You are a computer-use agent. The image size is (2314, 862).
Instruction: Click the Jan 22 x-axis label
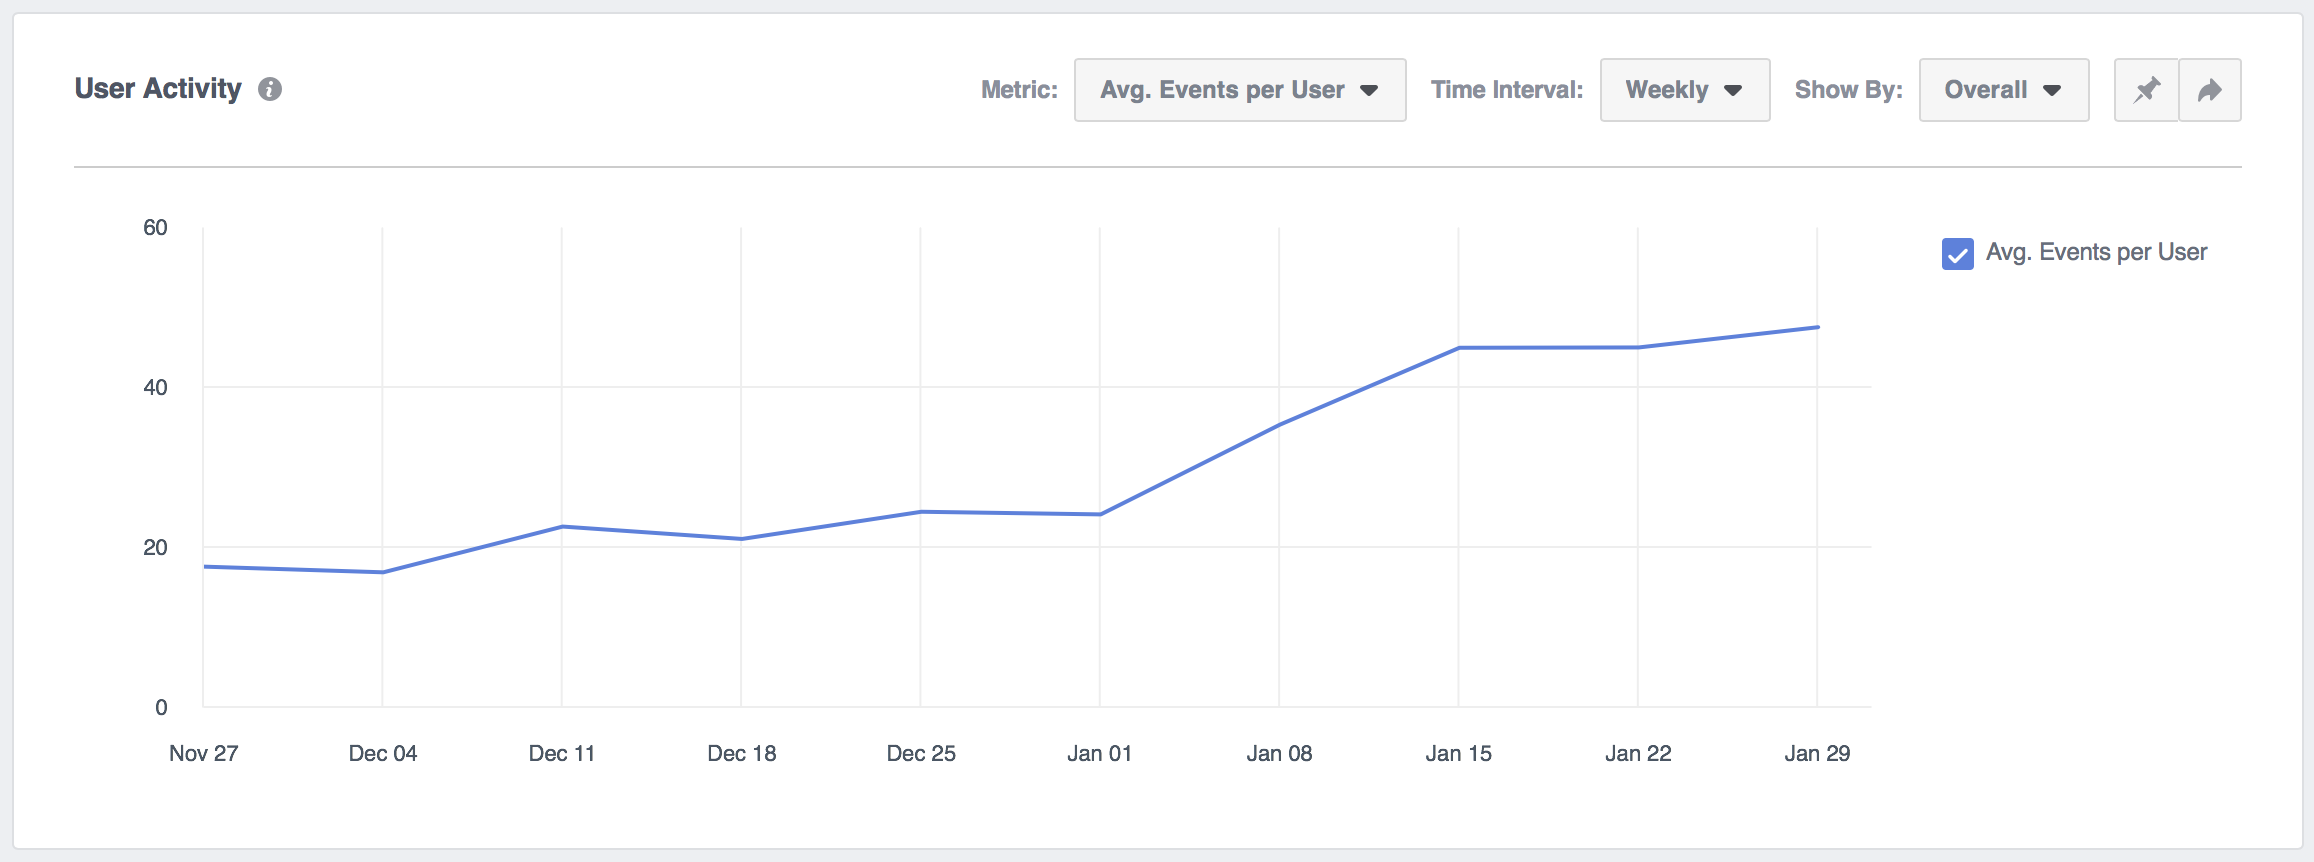coord(1638,753)
